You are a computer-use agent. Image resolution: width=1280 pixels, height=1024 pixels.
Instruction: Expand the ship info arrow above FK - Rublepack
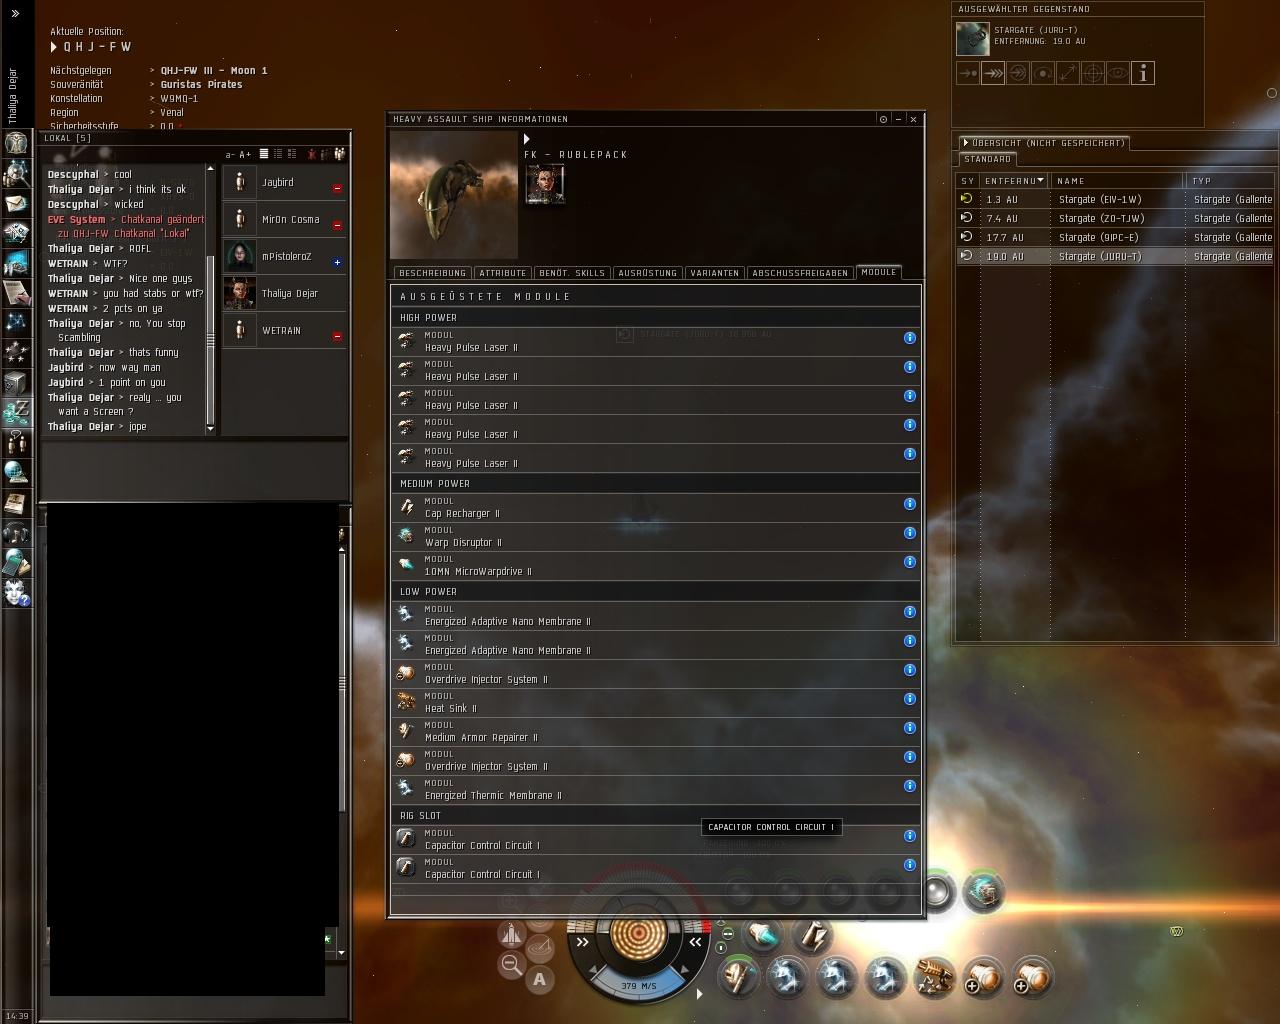point(527,139)
